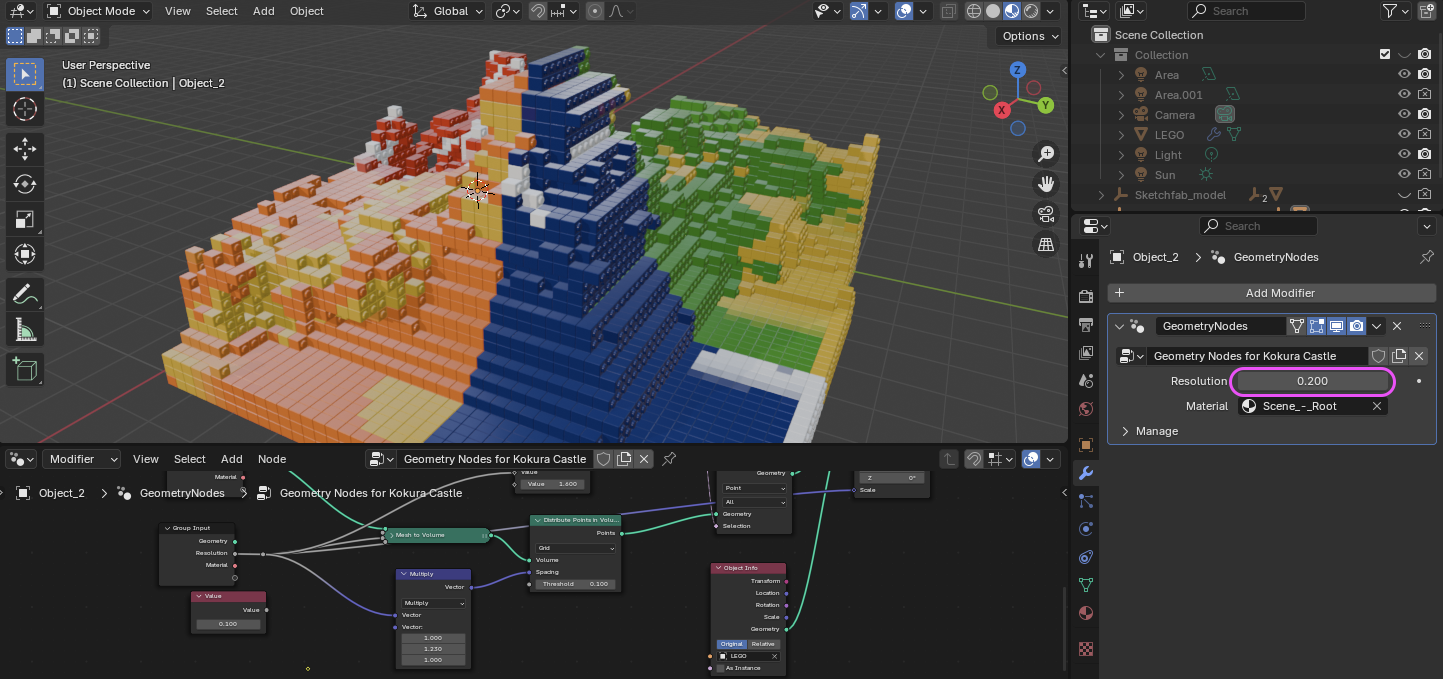Uncheck the Collection exclude checkbox
1443x679 pixels.
(x=1385, y=55)
